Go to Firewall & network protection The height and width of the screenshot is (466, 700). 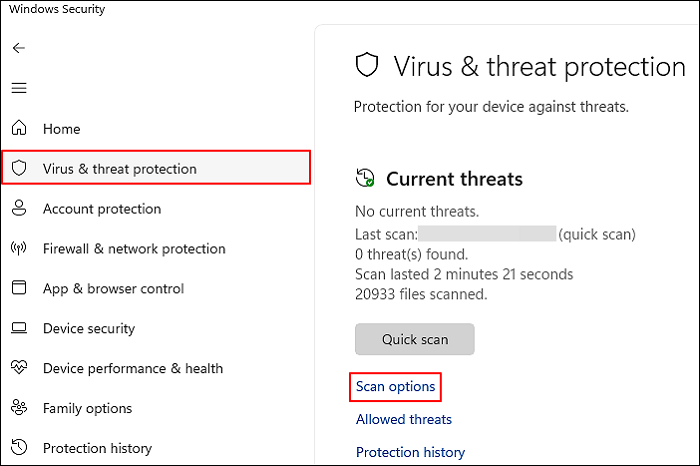coord(134,249)
